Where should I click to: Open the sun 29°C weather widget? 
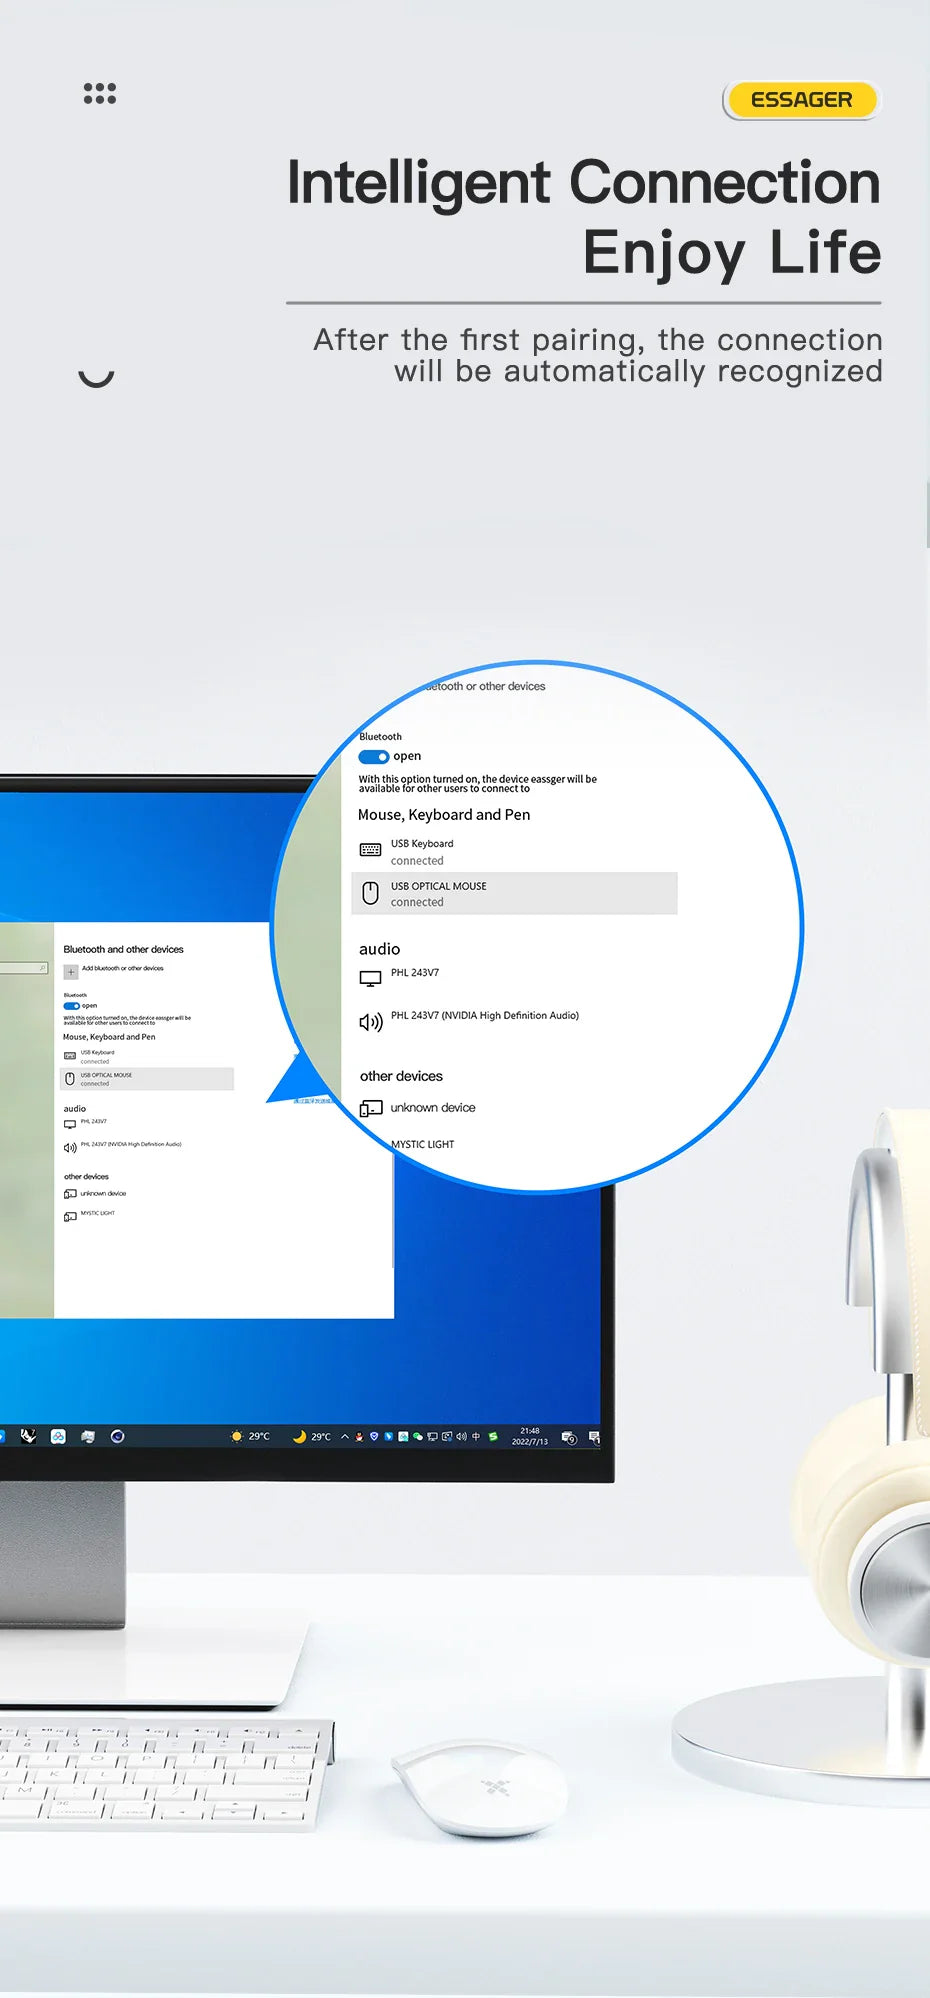[x=250, y=1436]
